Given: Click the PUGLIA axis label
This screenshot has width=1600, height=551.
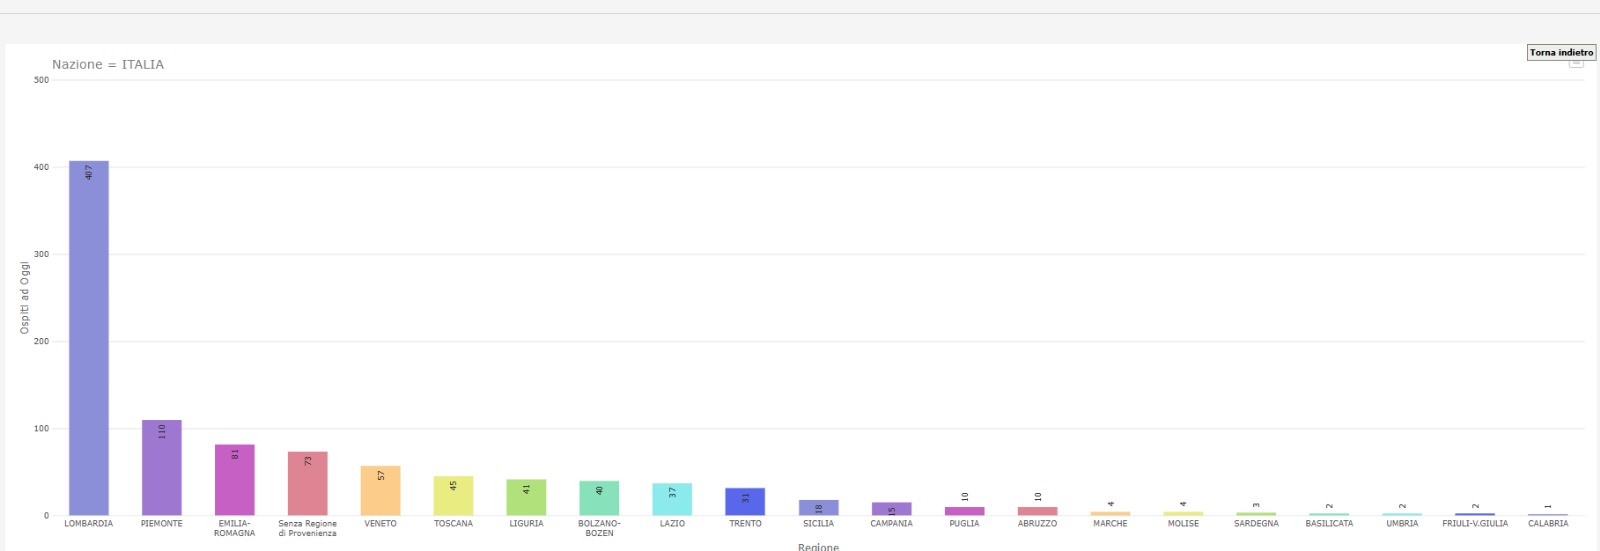Looking at the screenshot, I should pyautogui.click(x=964, y=523).
